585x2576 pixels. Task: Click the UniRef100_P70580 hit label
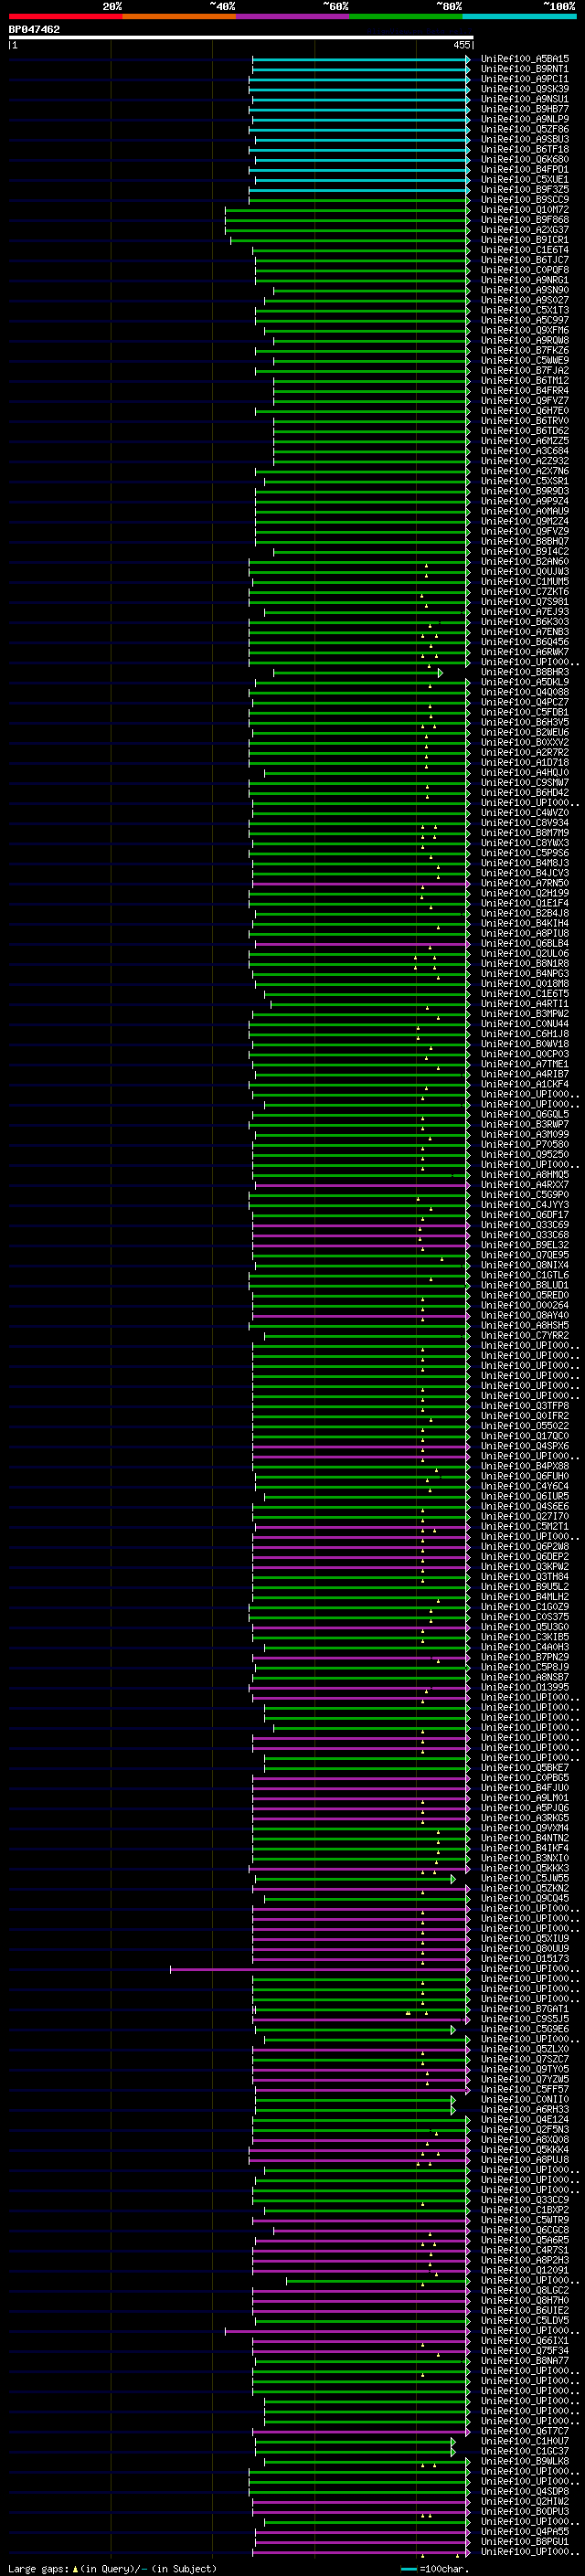point(525,1144)
